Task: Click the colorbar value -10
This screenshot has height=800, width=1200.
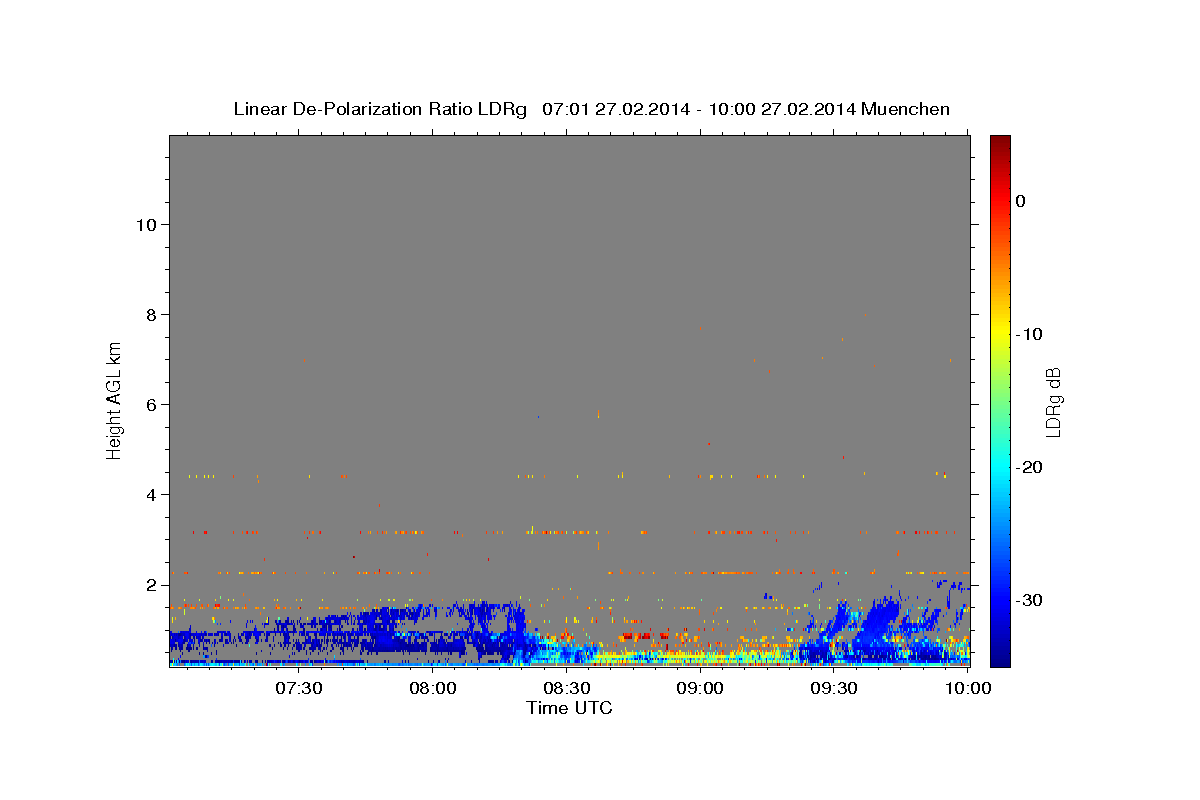Action: pyautogui.click(x=1027, y=334)
